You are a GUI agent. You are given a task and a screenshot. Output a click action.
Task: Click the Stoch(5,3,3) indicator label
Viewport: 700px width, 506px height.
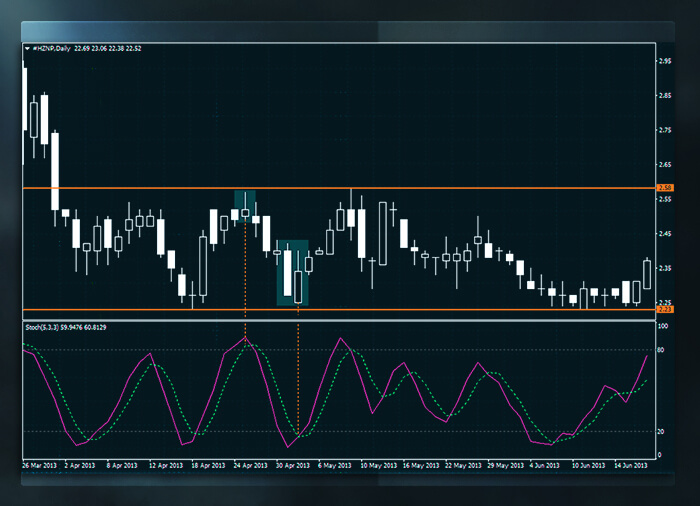coord(44,328)
